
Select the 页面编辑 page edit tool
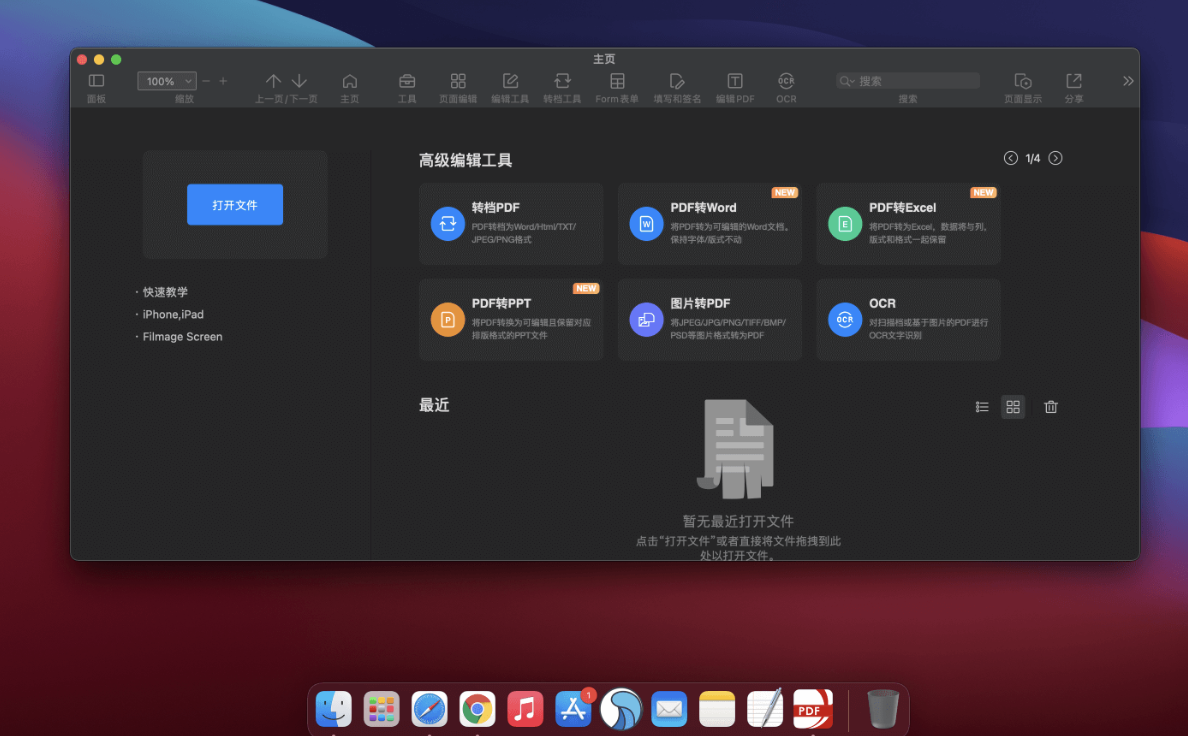tap(458, 82)
